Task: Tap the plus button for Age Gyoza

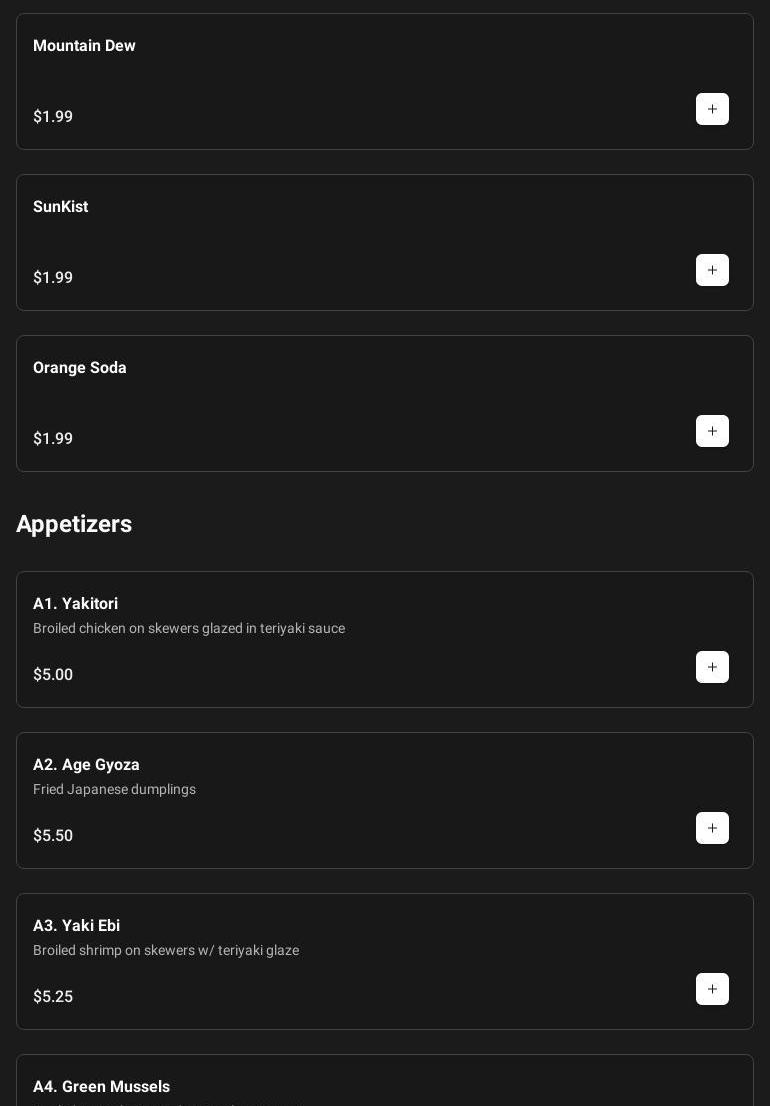Action: 712,828
